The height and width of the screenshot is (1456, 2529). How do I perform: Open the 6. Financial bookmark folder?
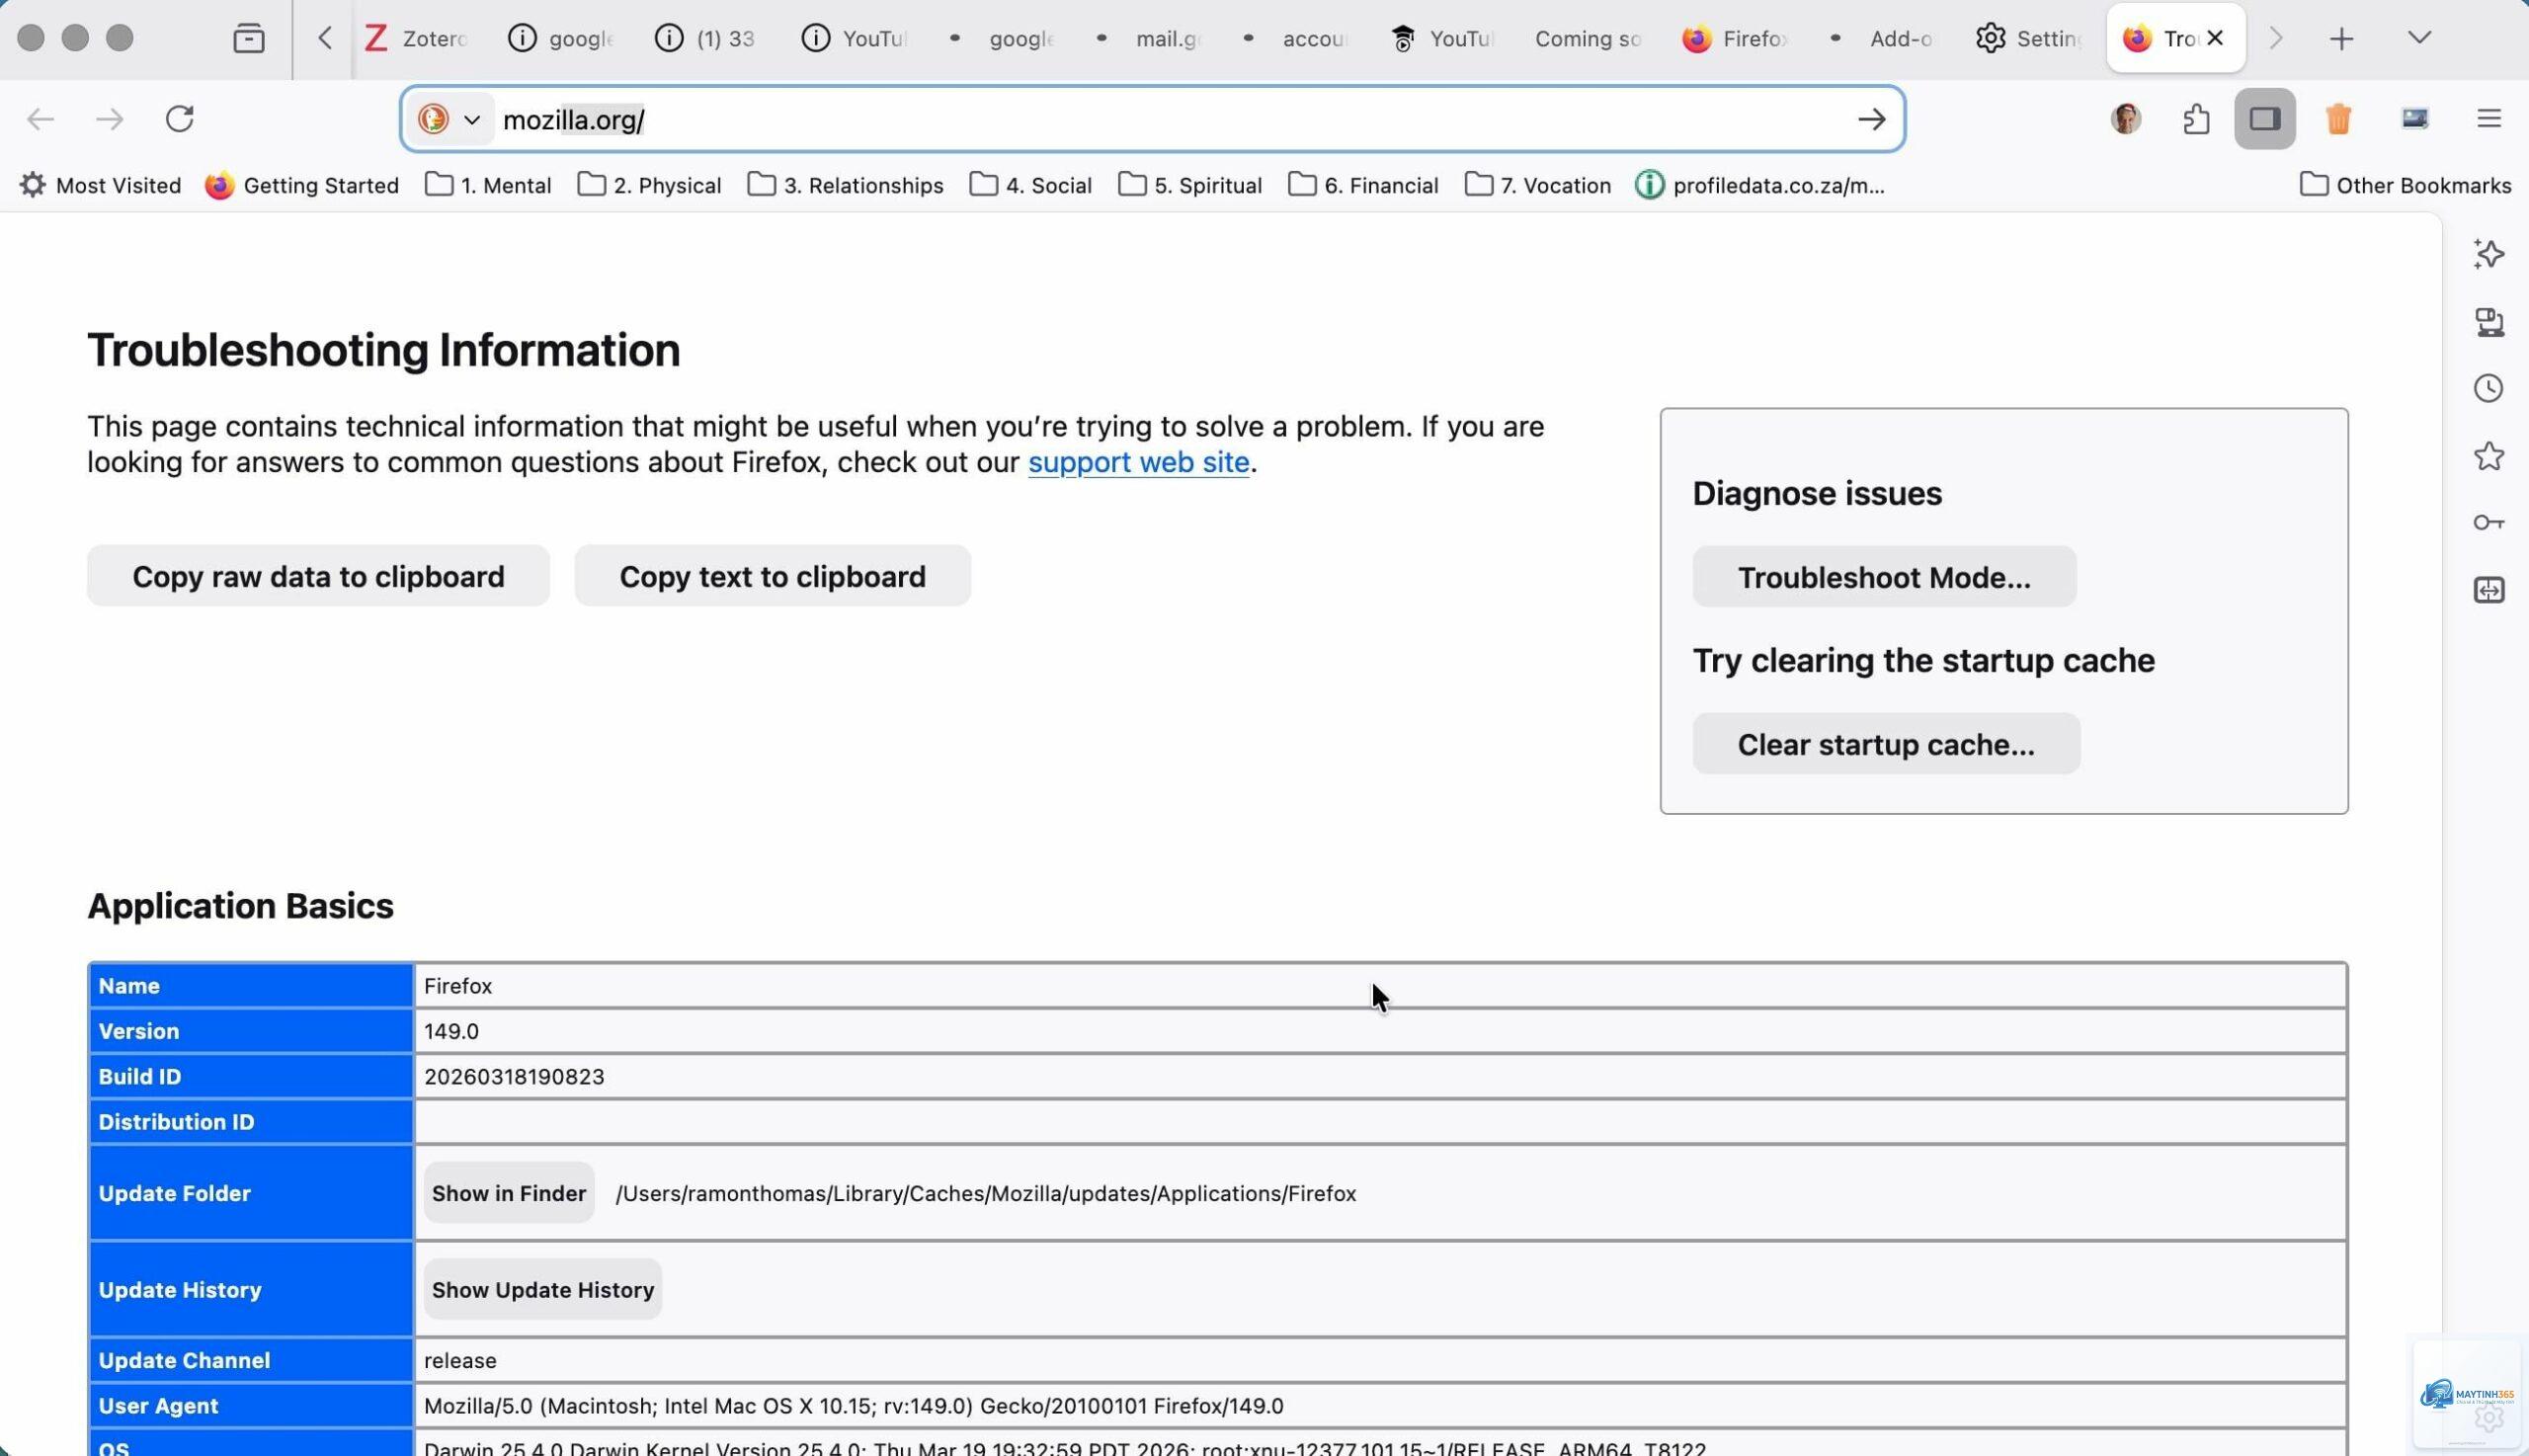[1363, 185]
